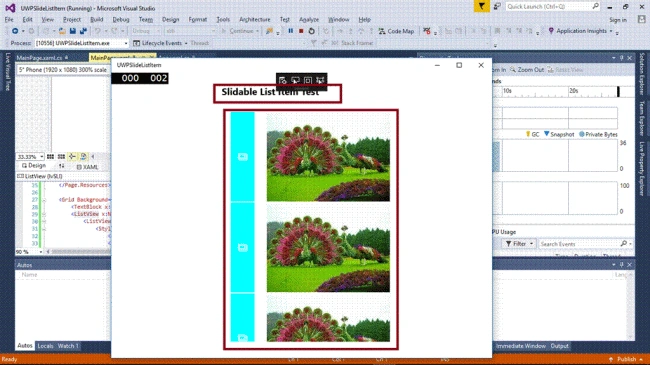
Task: Click first grid snapping icon in designer
Action: pos(50,156)
